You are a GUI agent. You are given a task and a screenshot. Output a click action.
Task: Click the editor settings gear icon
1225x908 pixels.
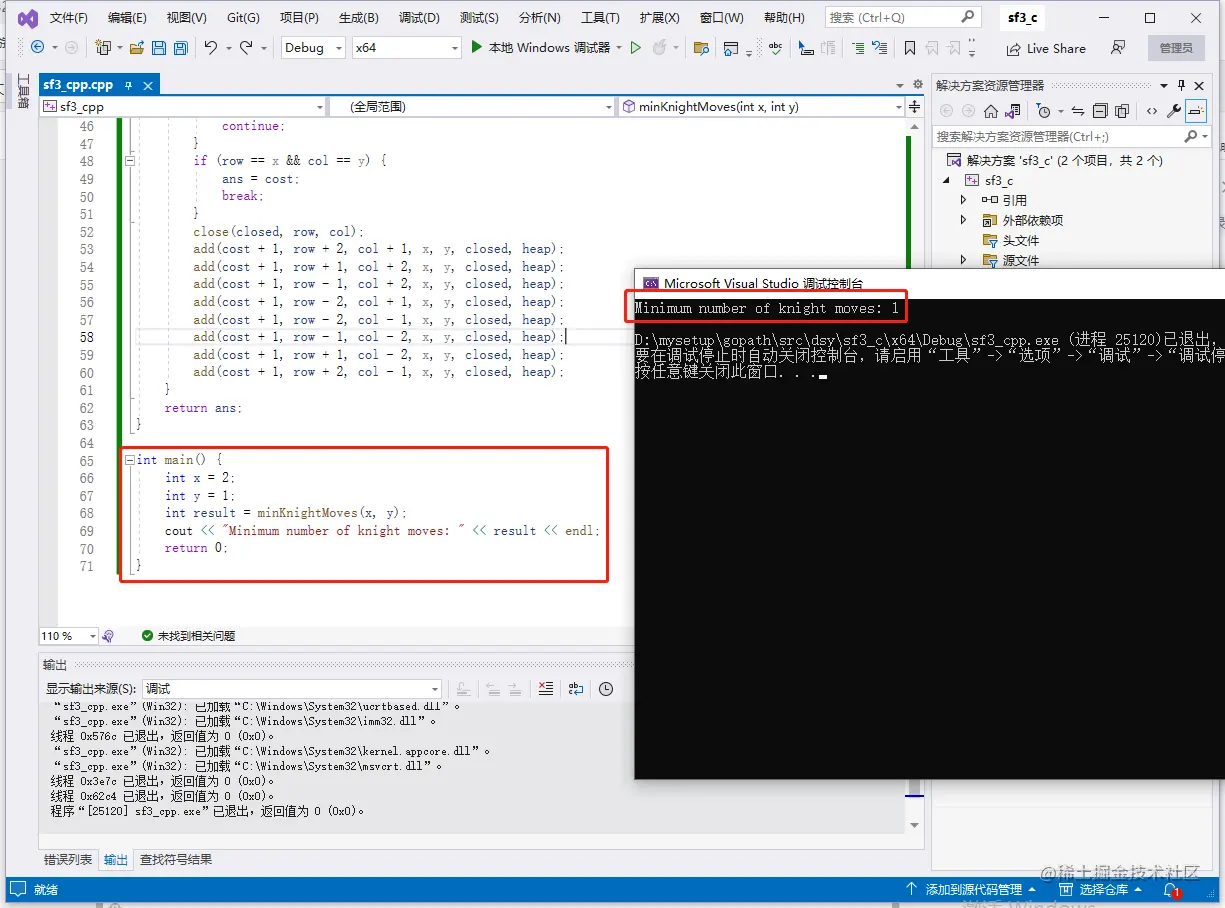point(918,85)
